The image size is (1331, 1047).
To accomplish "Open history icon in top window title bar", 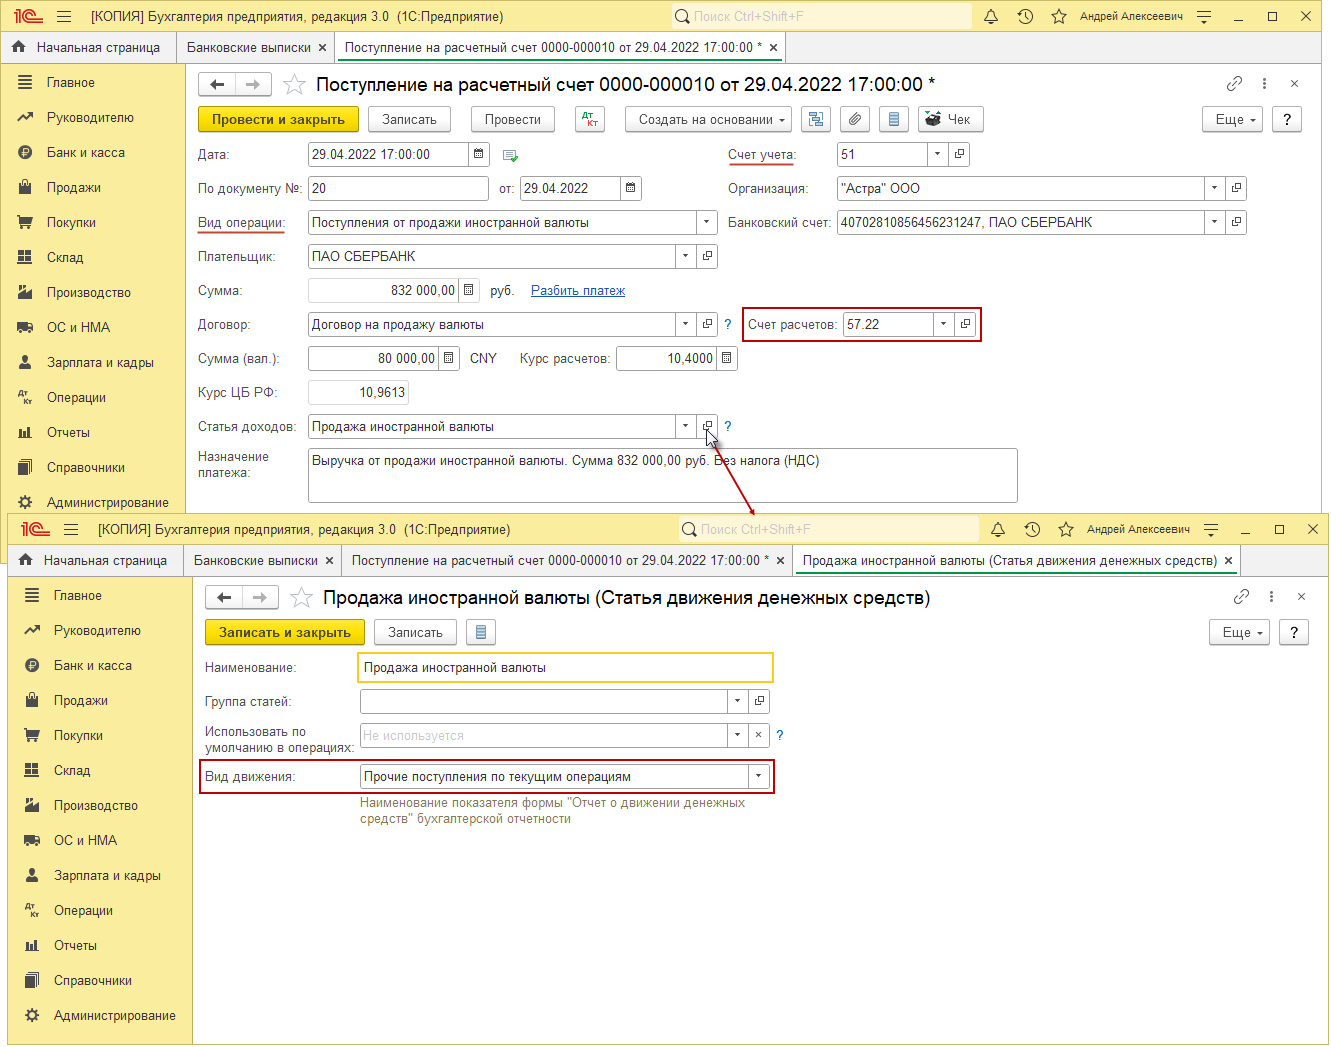I will pos(1025,16).
